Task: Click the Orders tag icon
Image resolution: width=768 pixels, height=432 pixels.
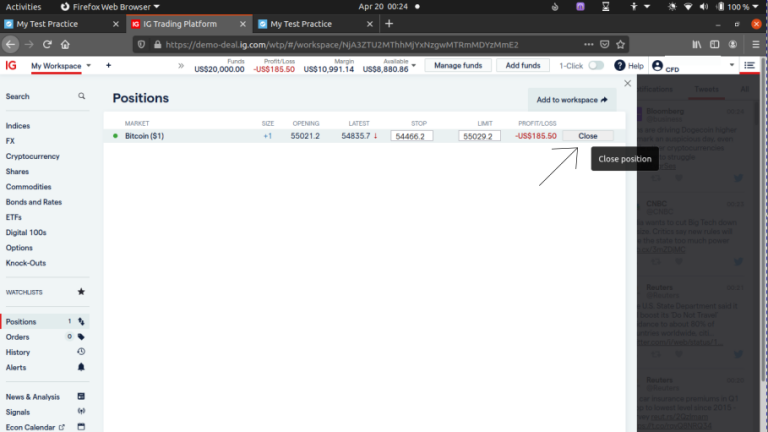Action: (81, 337)
